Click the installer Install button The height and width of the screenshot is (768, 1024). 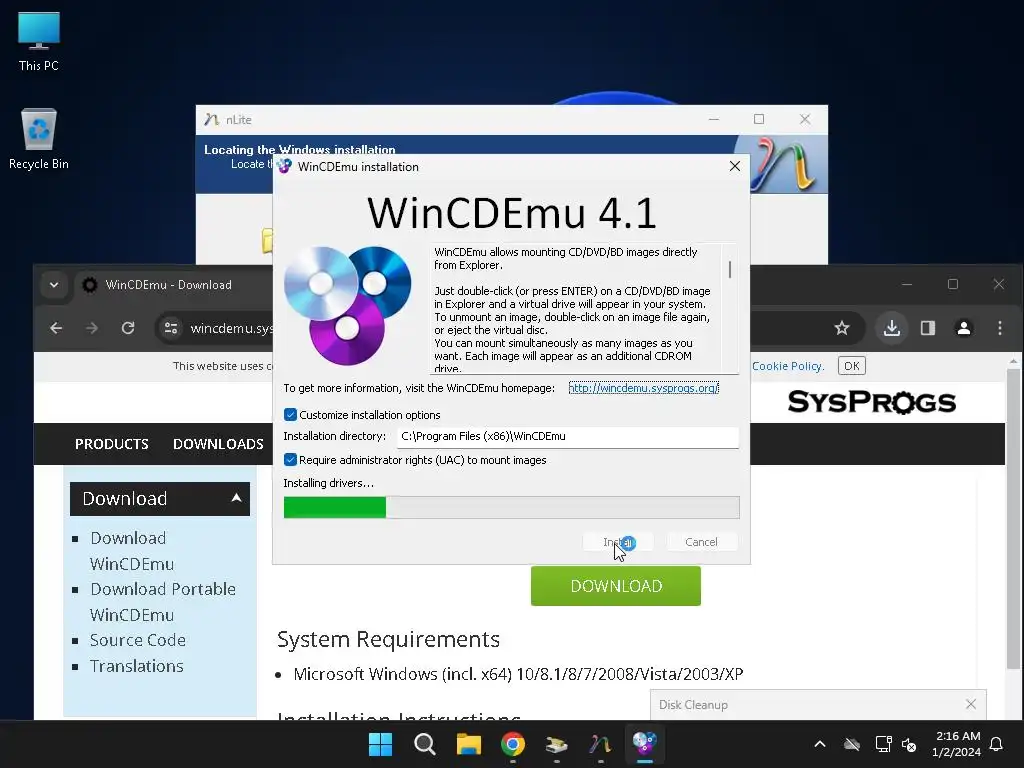coord(618,542)
